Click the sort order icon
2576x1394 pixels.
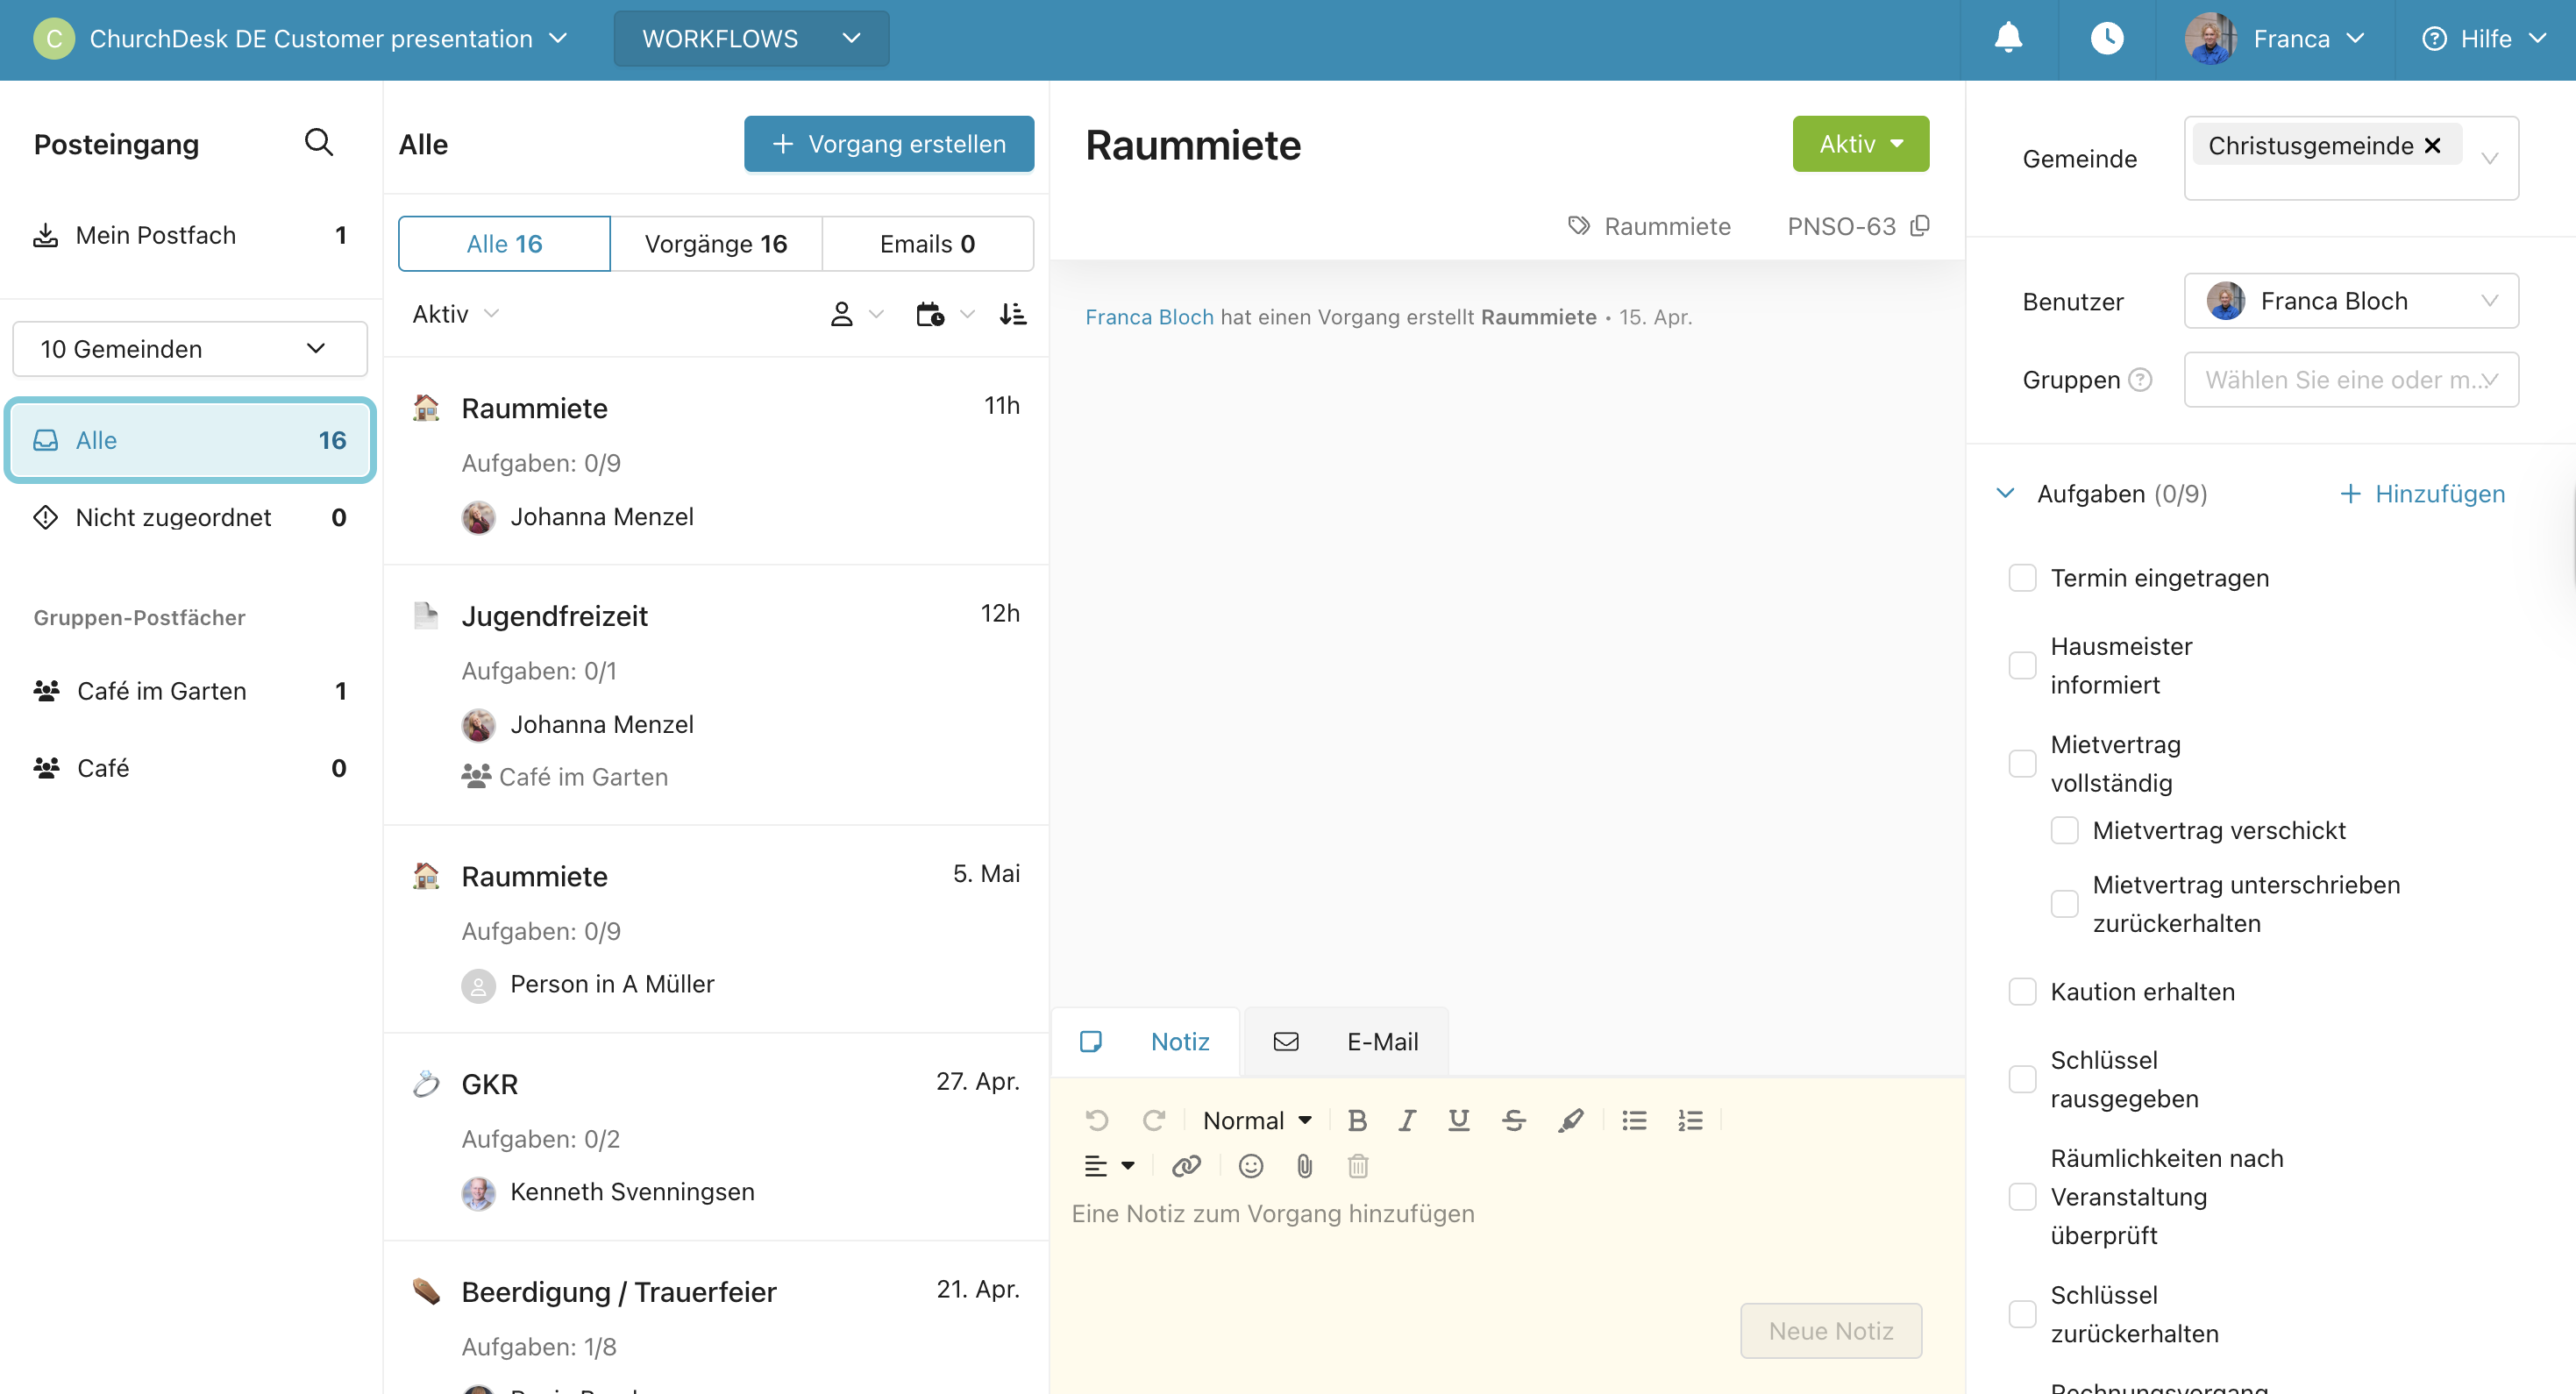click(1012, 314)
